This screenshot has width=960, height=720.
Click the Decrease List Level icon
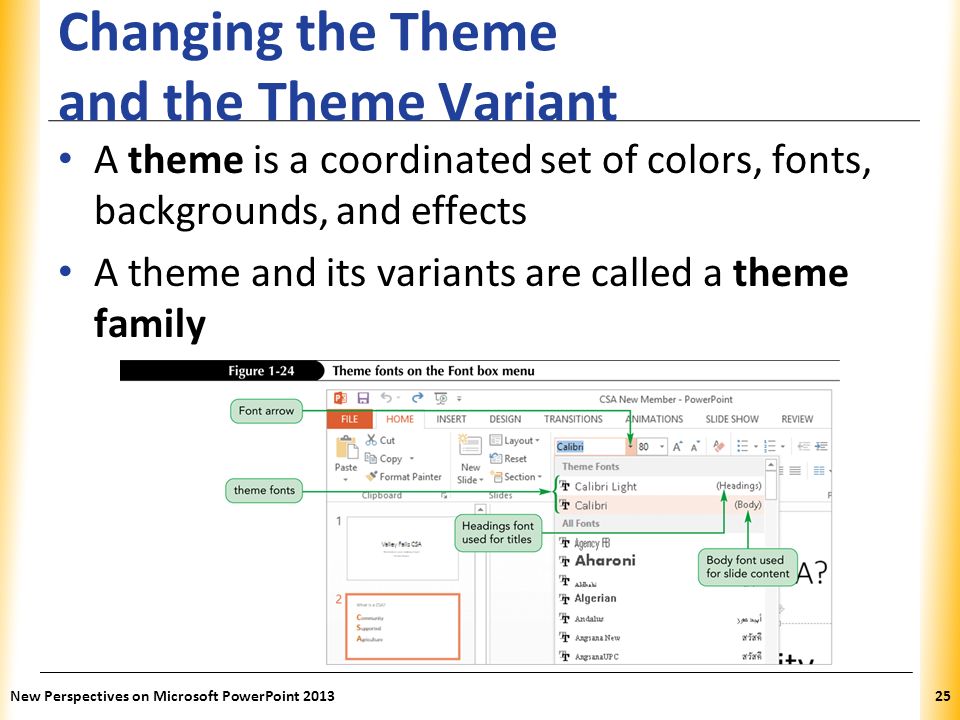(x=804, y=446)
